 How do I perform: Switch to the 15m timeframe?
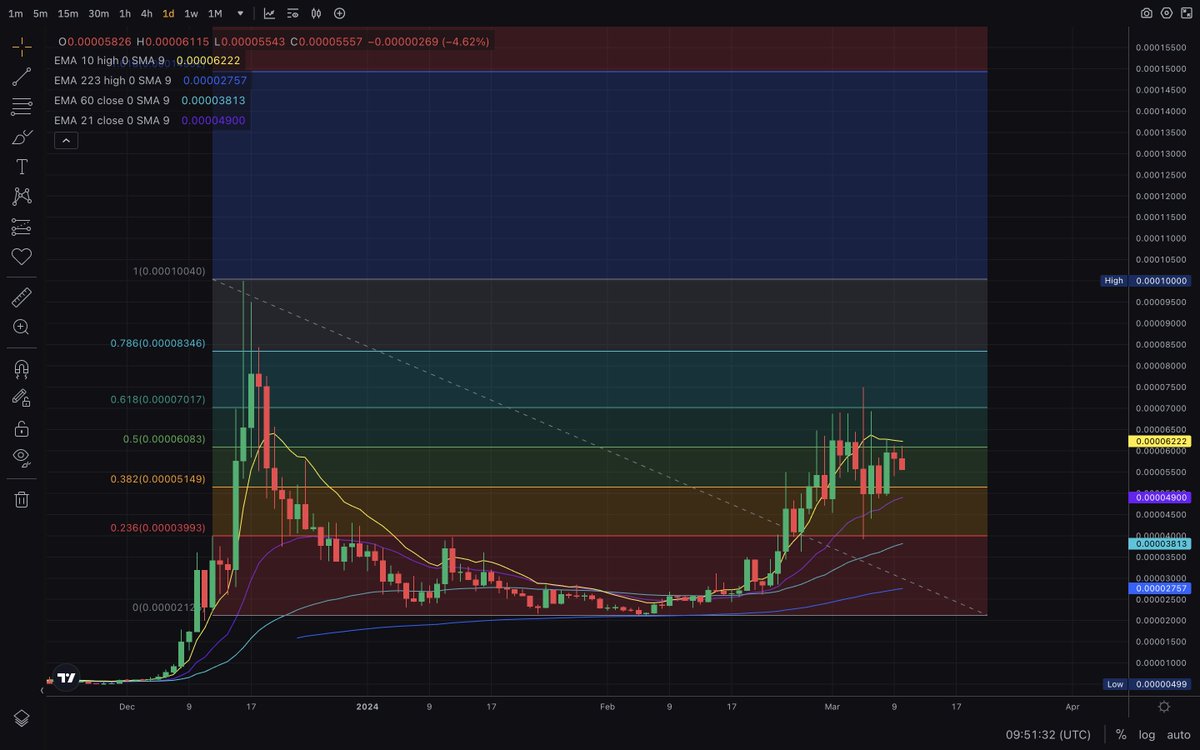coord(67,14)
